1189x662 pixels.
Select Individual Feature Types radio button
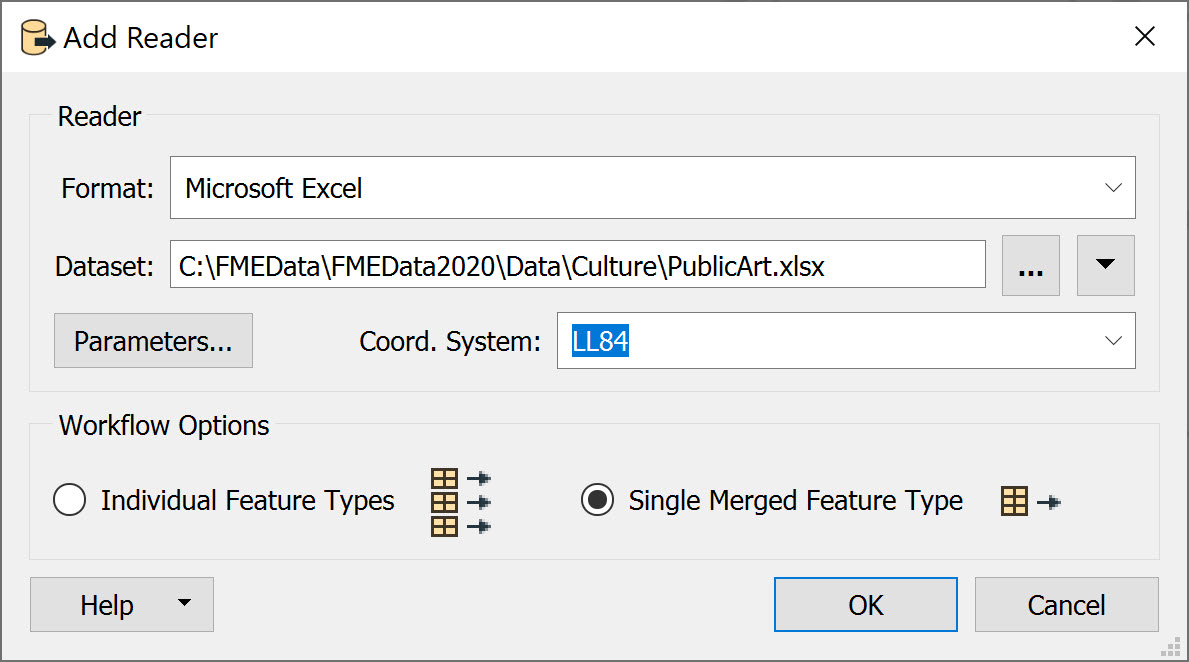pos(70,500)
